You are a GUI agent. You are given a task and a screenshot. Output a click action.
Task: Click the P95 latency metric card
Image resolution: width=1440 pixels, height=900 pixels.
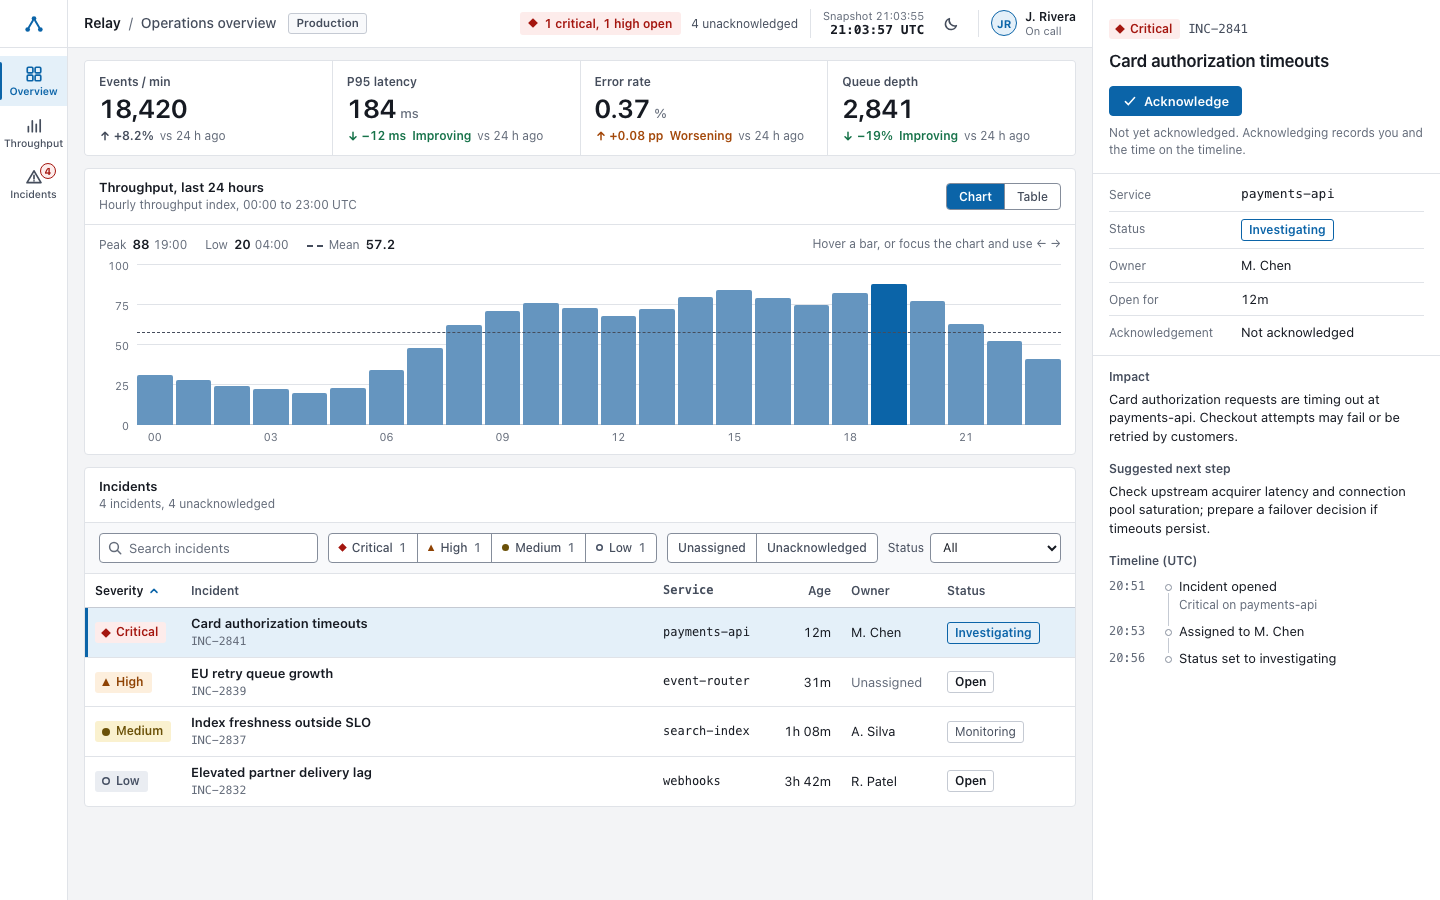(456, 108)
